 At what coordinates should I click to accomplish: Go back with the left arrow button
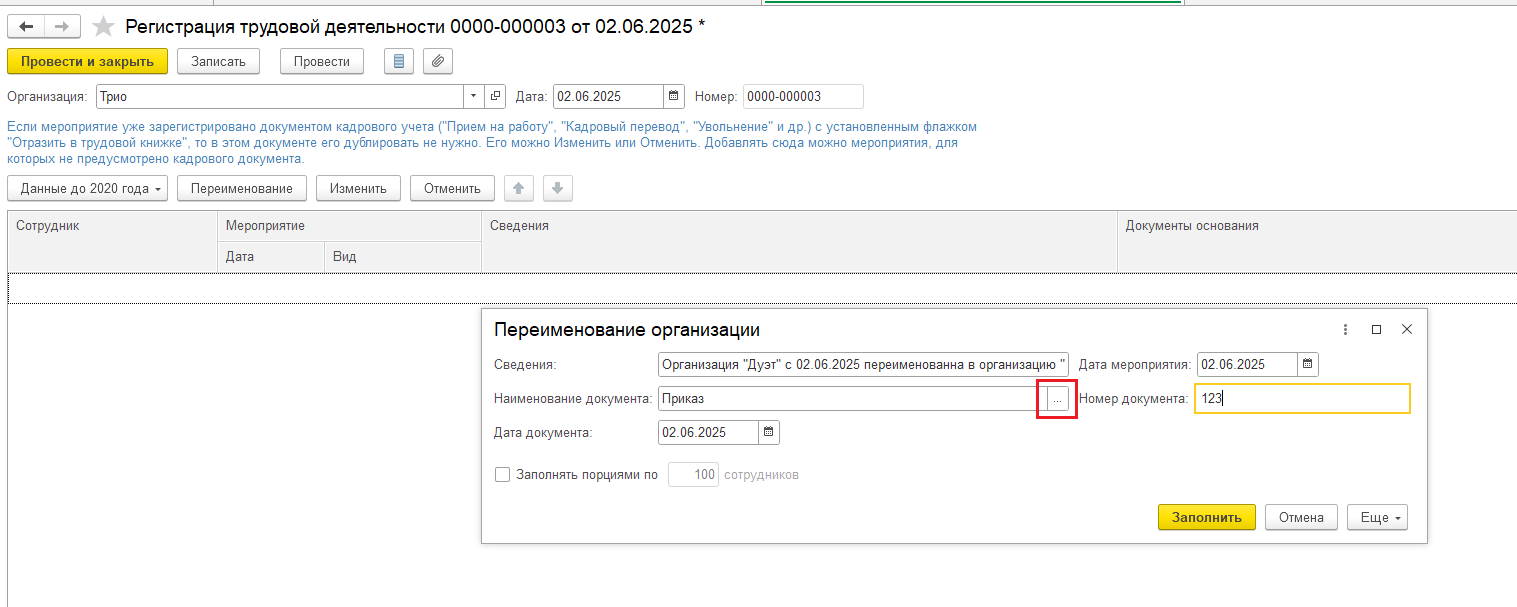pos(26,27)
